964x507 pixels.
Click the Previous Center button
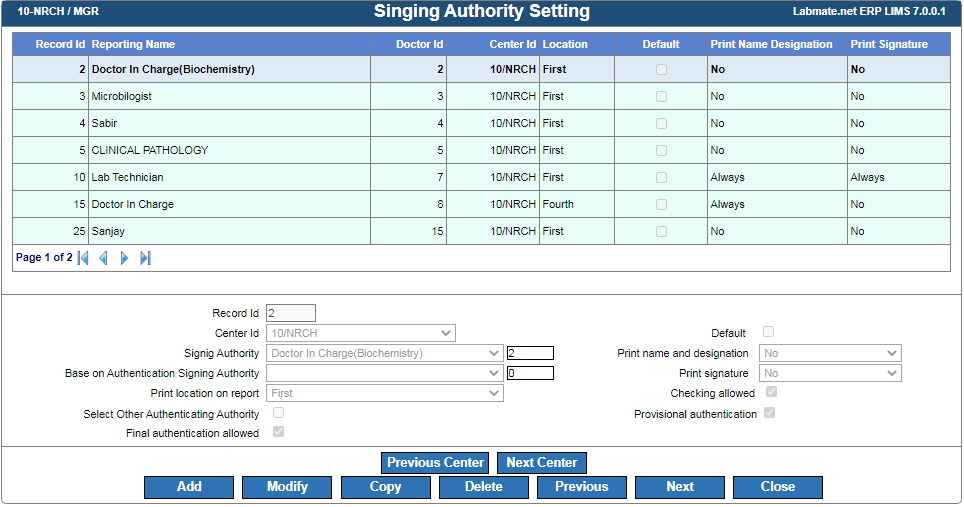(435, 463)
